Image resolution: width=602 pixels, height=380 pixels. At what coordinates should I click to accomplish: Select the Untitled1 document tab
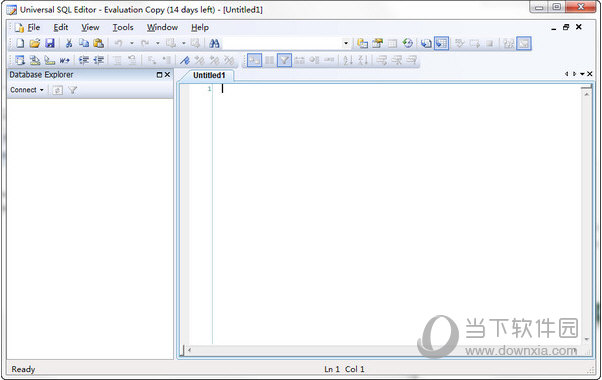coord(209,75)
